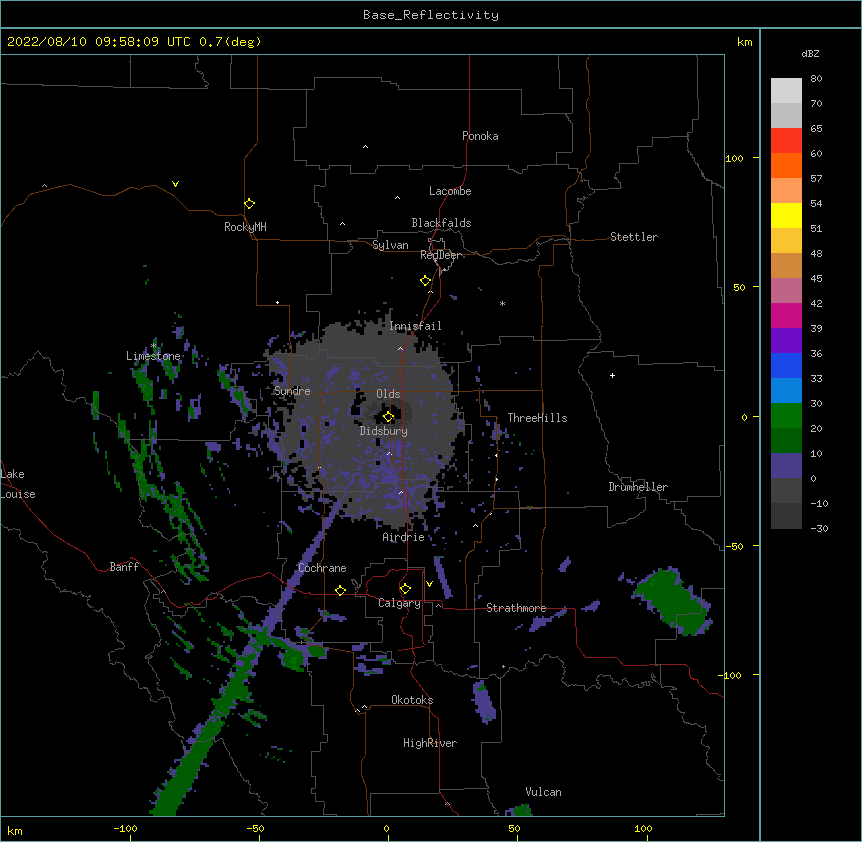Select the slate purple 10 dBZ swatch
862x842 pixels.
pyautogui.click(x=786, y=466)
